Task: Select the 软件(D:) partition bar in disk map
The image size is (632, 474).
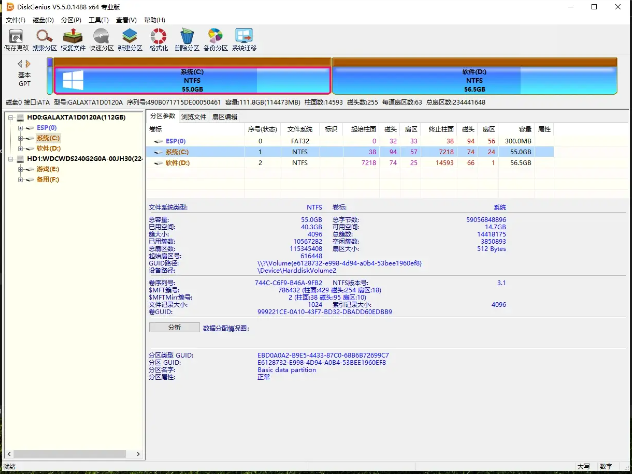Action: (473, 78)
